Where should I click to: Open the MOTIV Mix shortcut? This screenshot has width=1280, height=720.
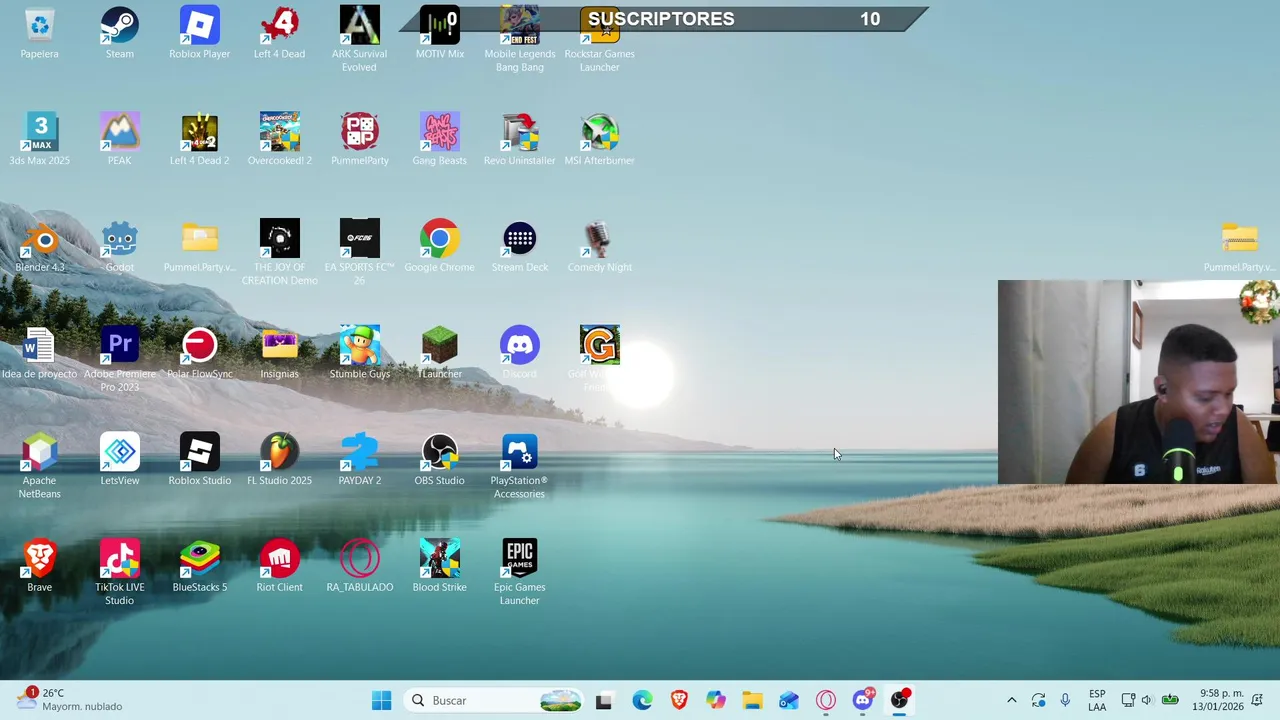439,33
